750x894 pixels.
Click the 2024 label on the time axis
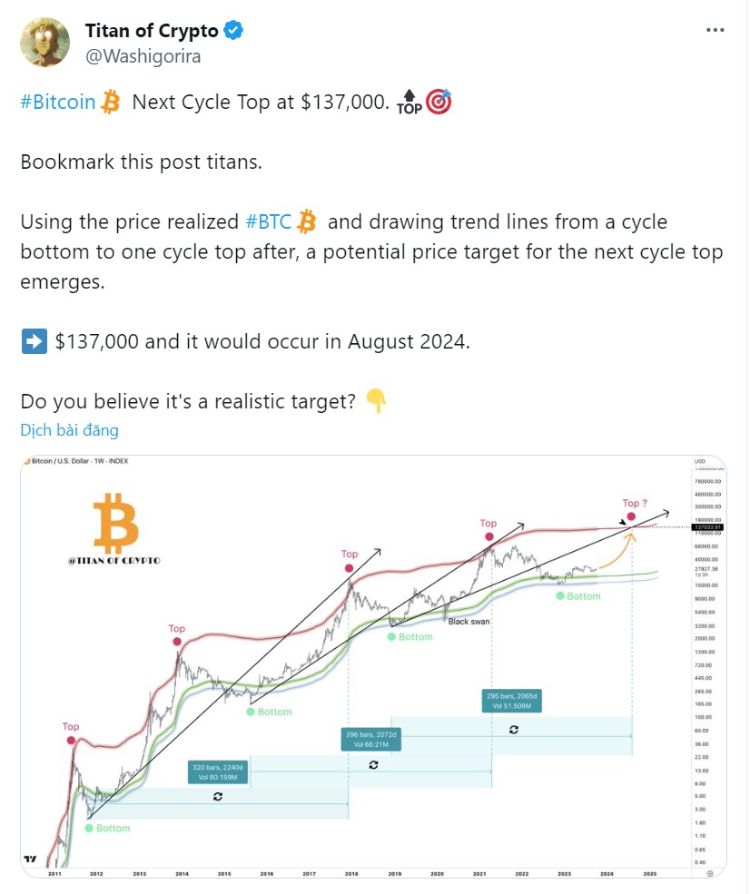pos(606,873)
